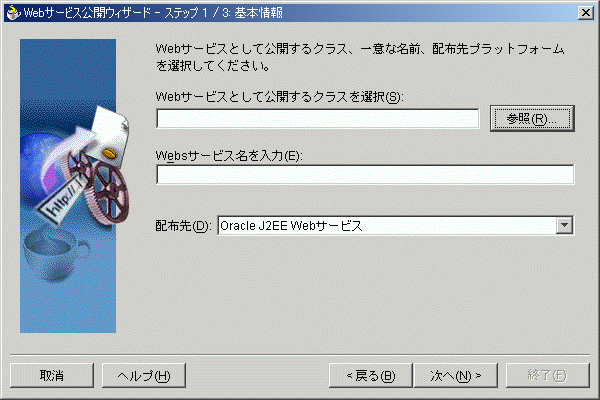The width and height of the screenshot is (600, 400).
Task: Cancel the wizard with 取消 button
Action: pos(52,376)
